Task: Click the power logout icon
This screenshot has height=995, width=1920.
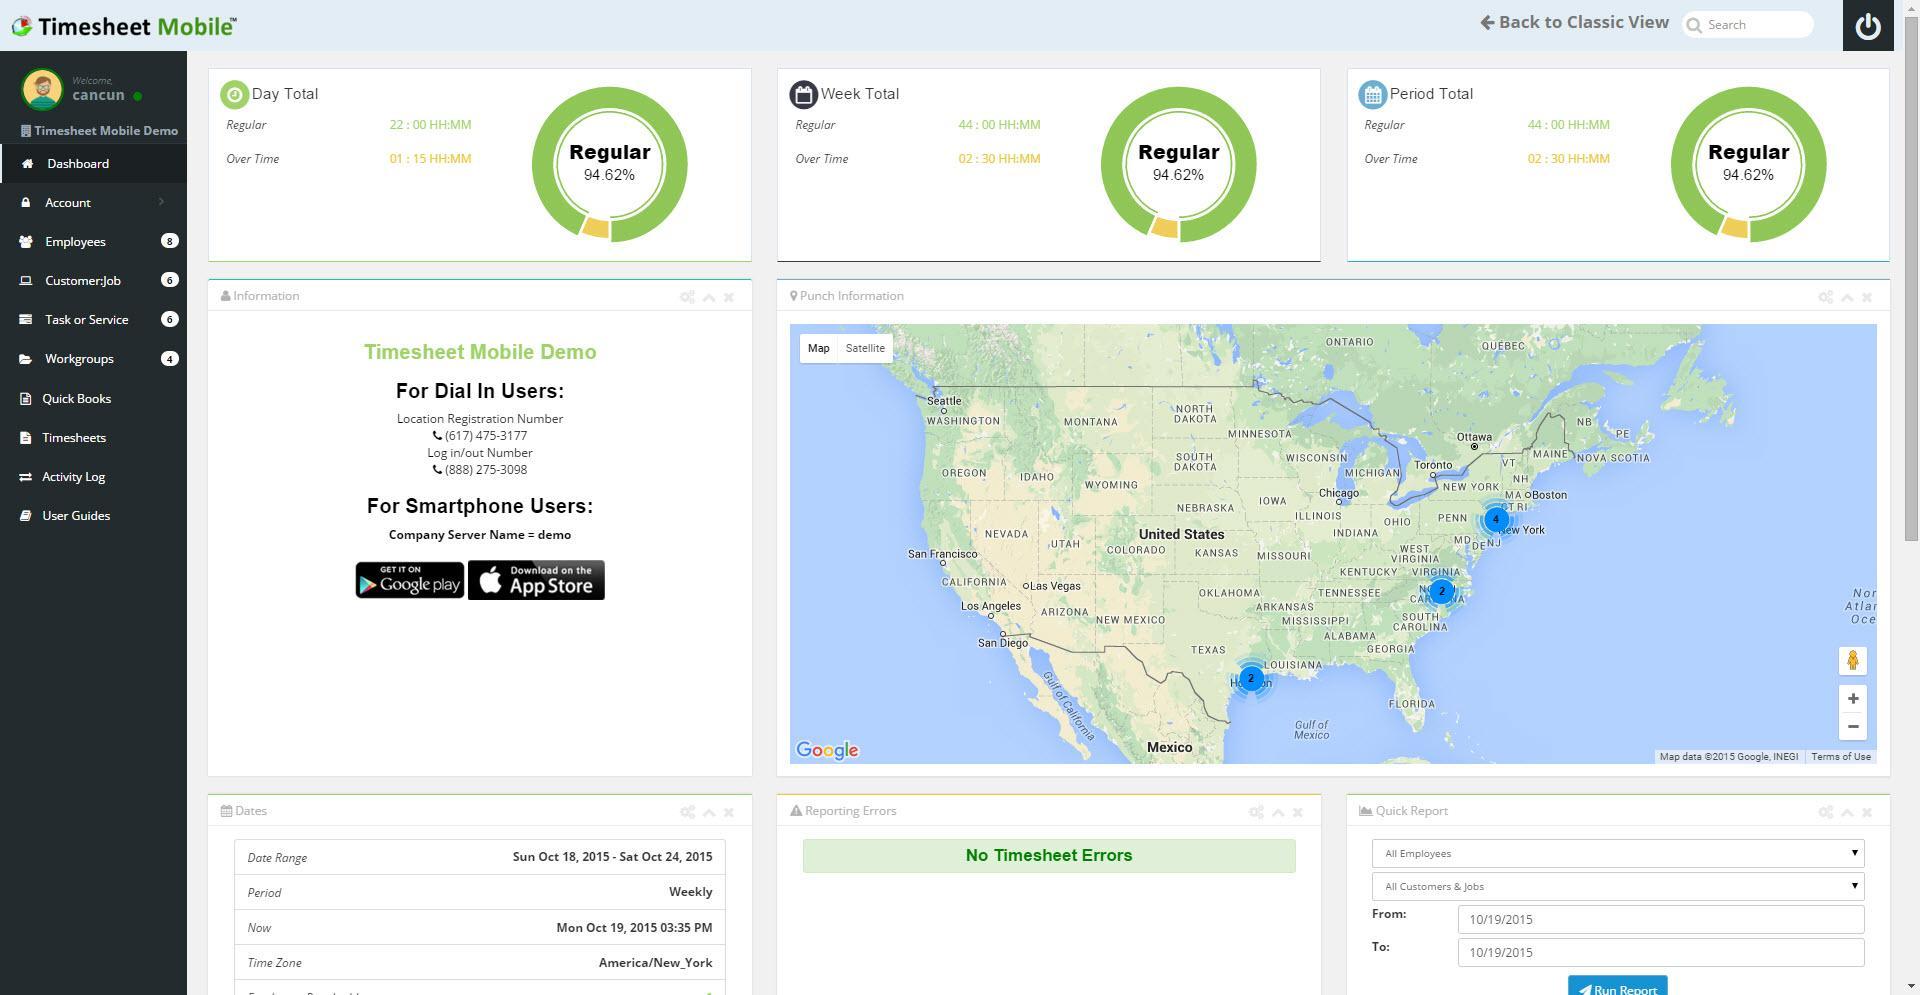Action: tap(1867, 26)
